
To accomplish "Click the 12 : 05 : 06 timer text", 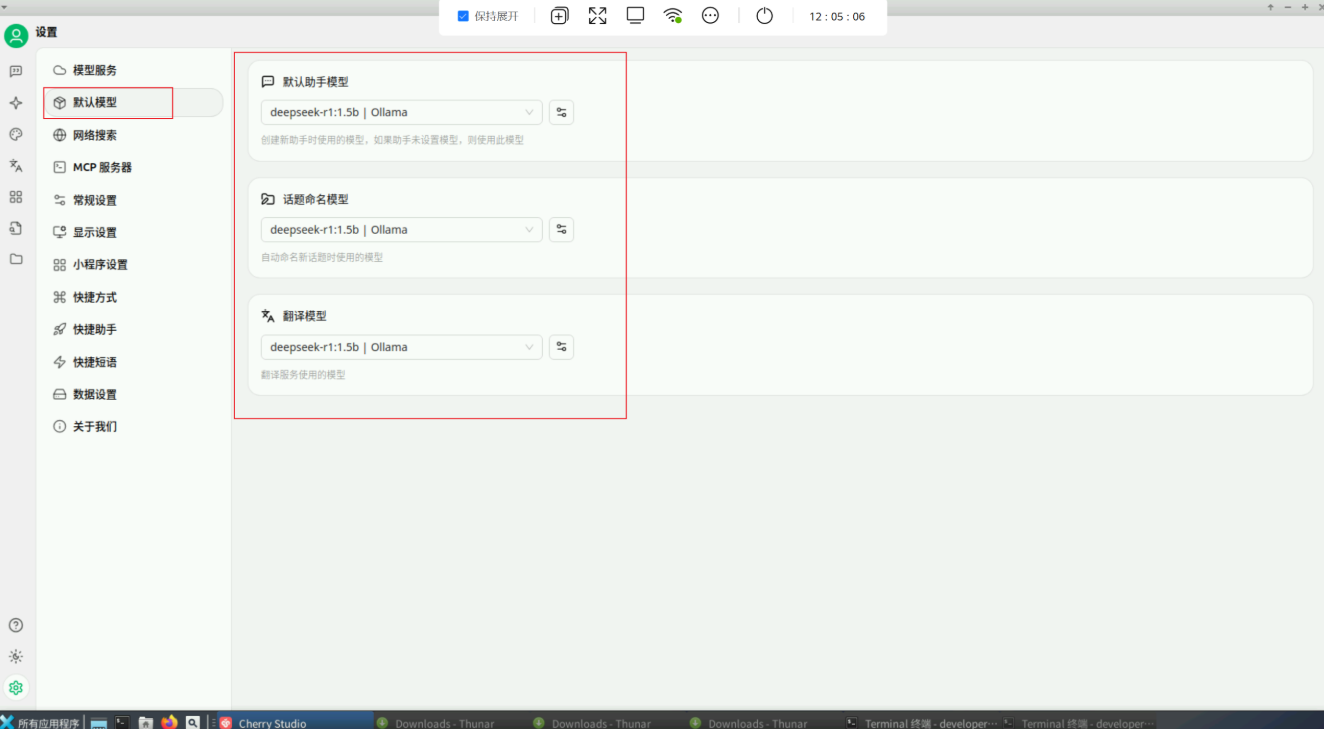I will [837, 16].
